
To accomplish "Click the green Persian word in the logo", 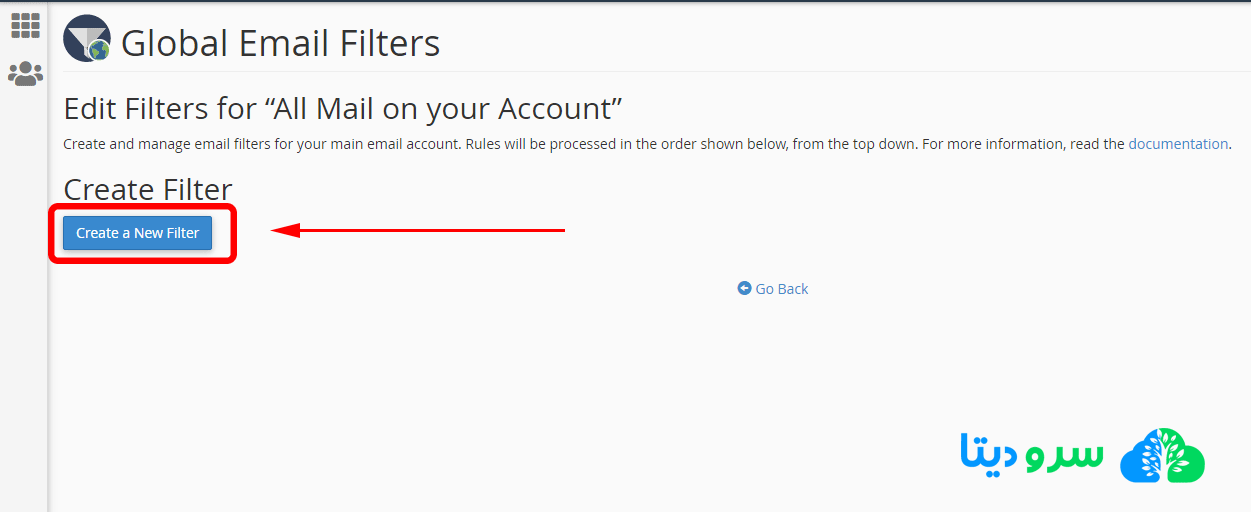I will (1060, 453).
